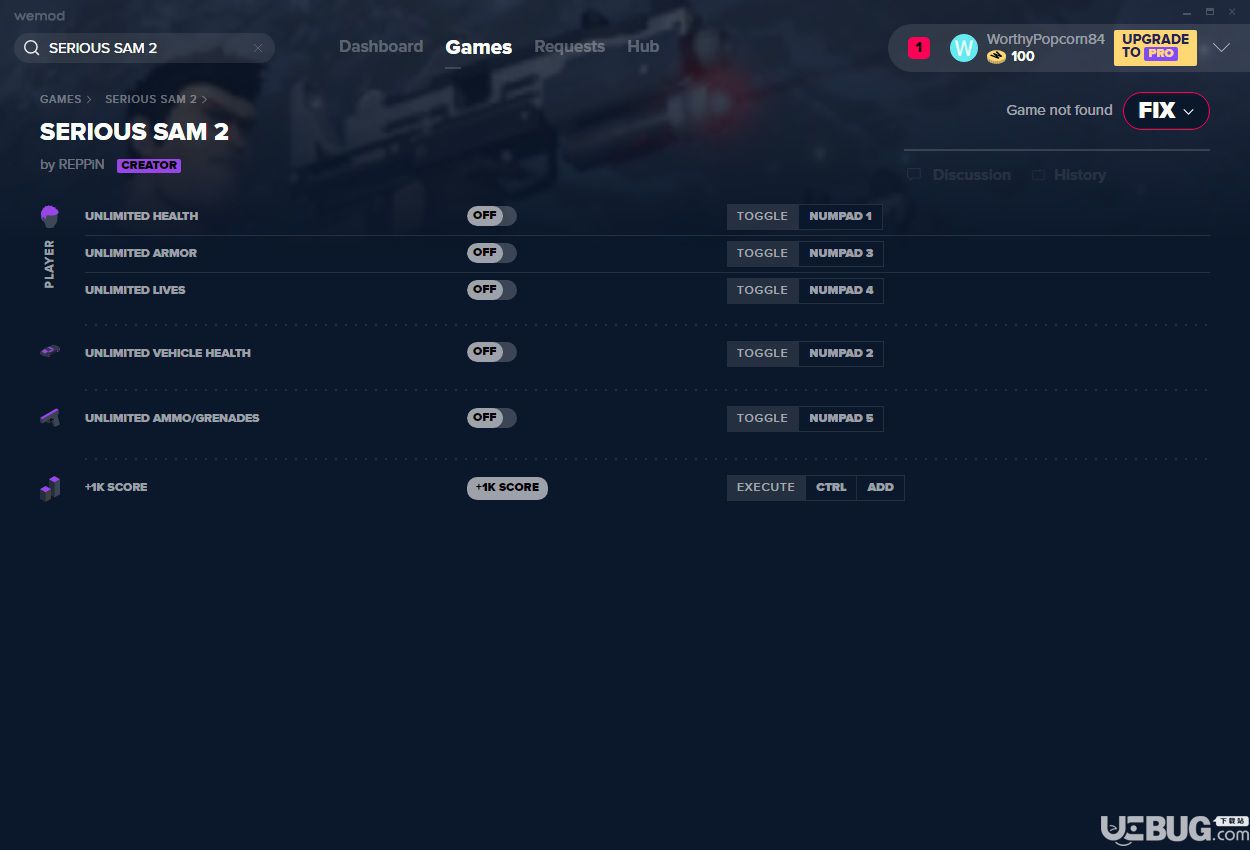Click the SERIOUS SAM 2 game title
The height and width of the screenshot is (850, 1250).
[x=135, y=132]
